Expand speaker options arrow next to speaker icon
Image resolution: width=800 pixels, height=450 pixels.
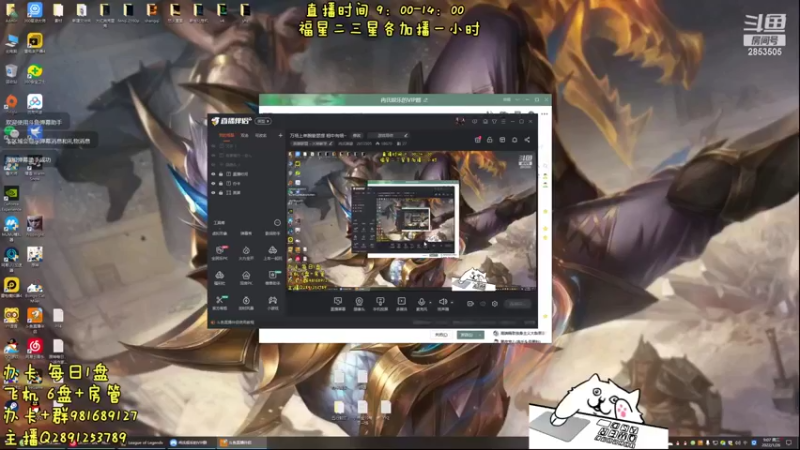(x=452, y=302)
